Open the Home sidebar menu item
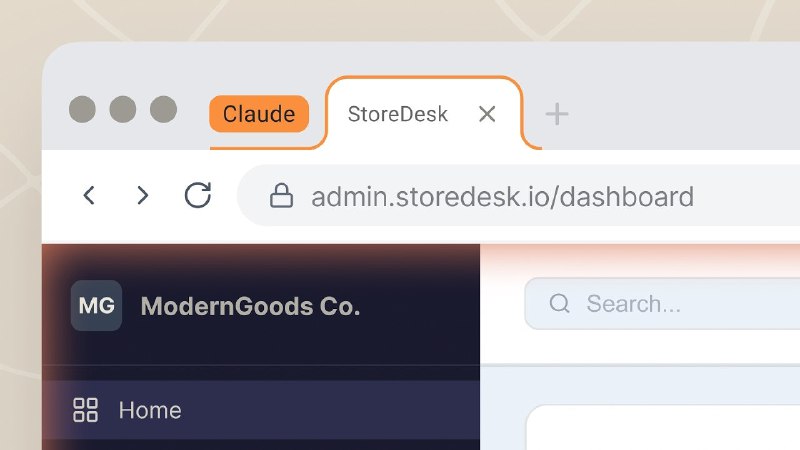 261,410
